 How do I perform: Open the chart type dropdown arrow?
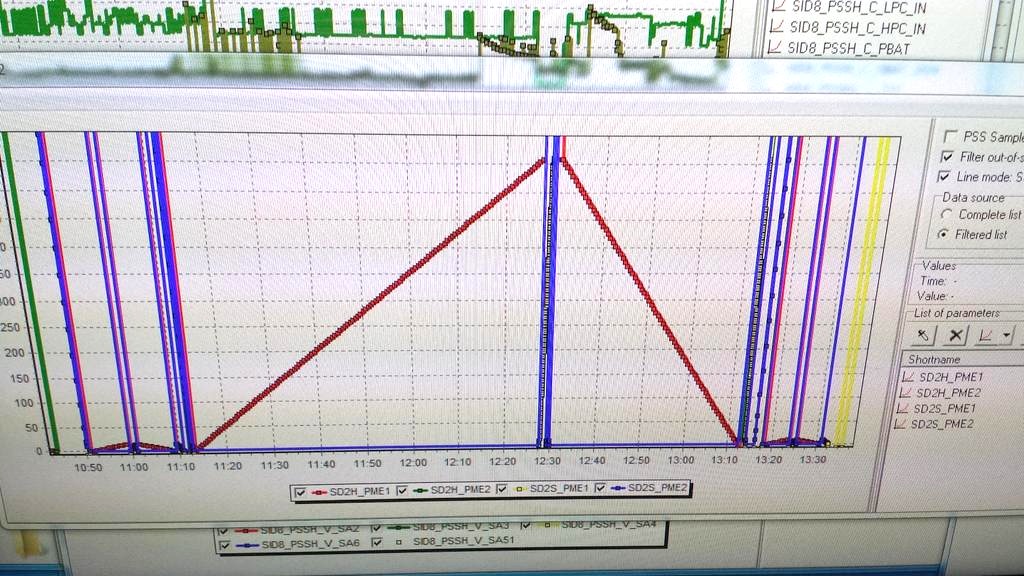click(1006, 336)
